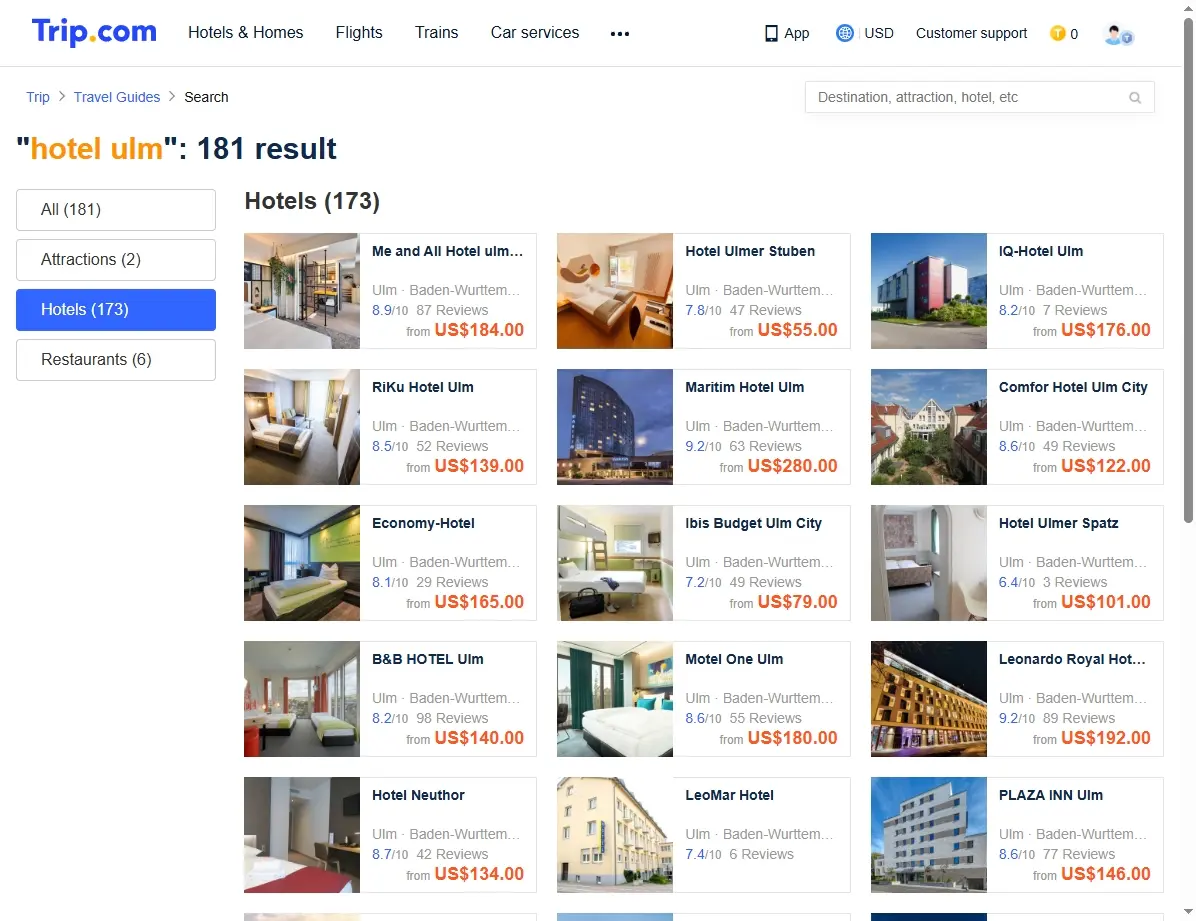This screenshot has height=921, width=1196.
Task: Open Hotel Neuthor photo
Action: click(301, 835)
